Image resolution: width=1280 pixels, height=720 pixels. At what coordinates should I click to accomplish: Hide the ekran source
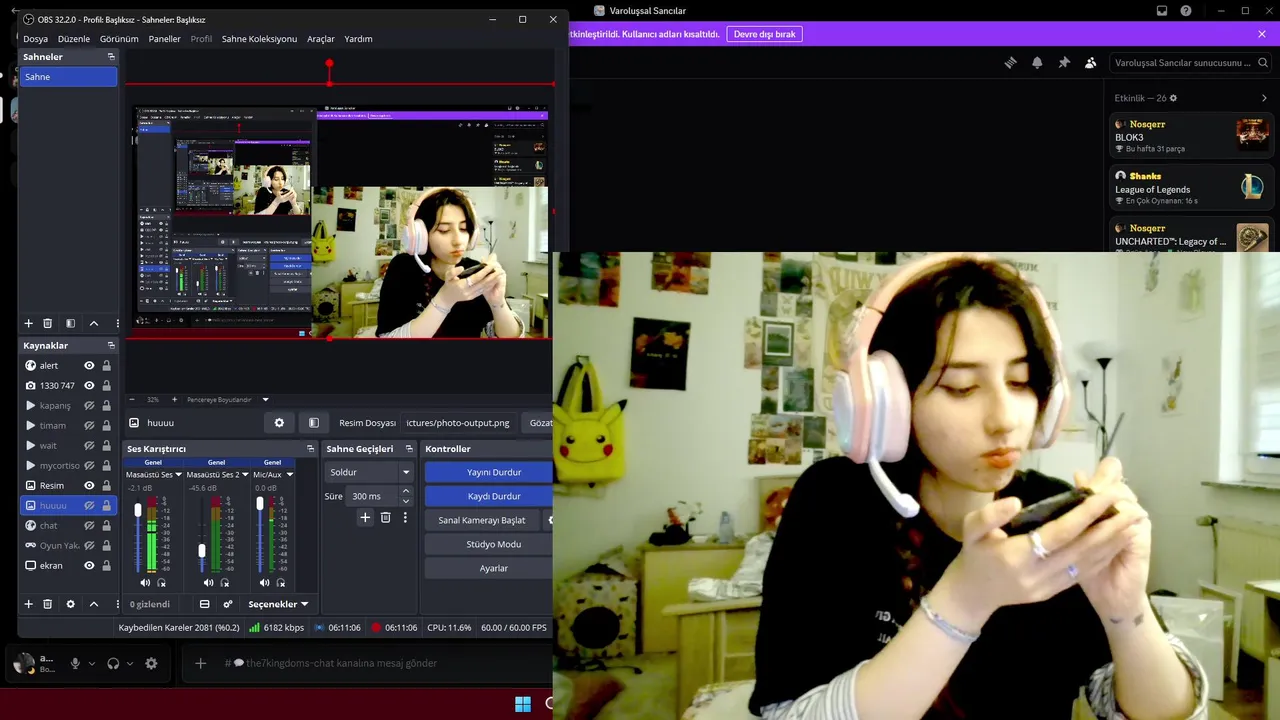[89, 566]
